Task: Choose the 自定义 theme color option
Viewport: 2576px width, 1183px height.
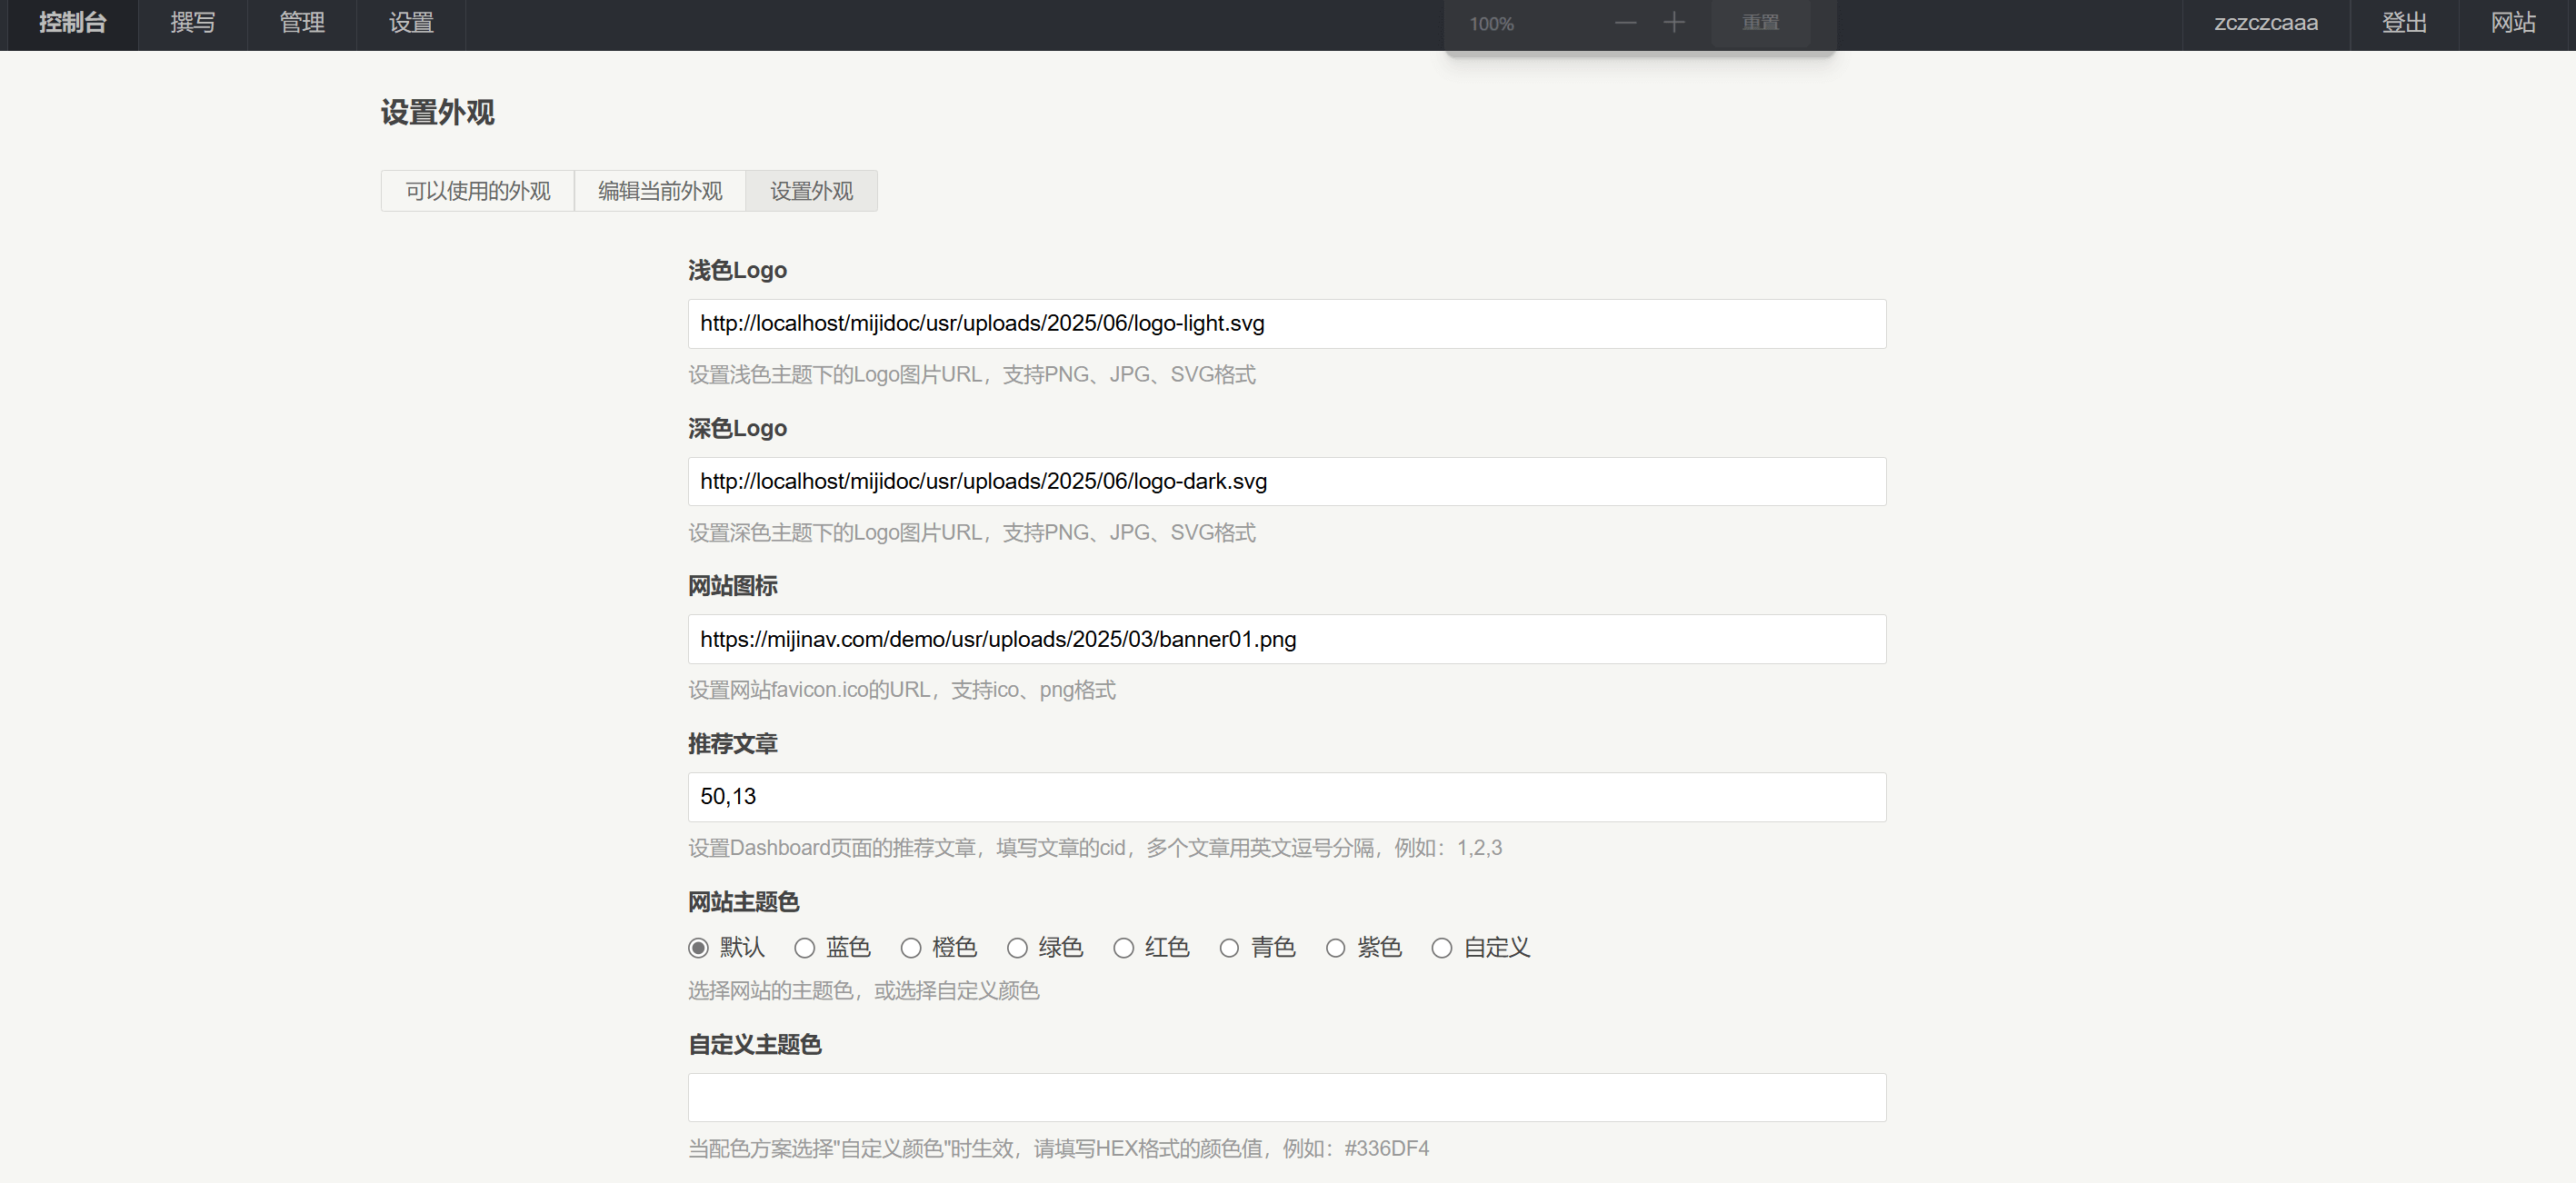Action: tap(1441, 948)
